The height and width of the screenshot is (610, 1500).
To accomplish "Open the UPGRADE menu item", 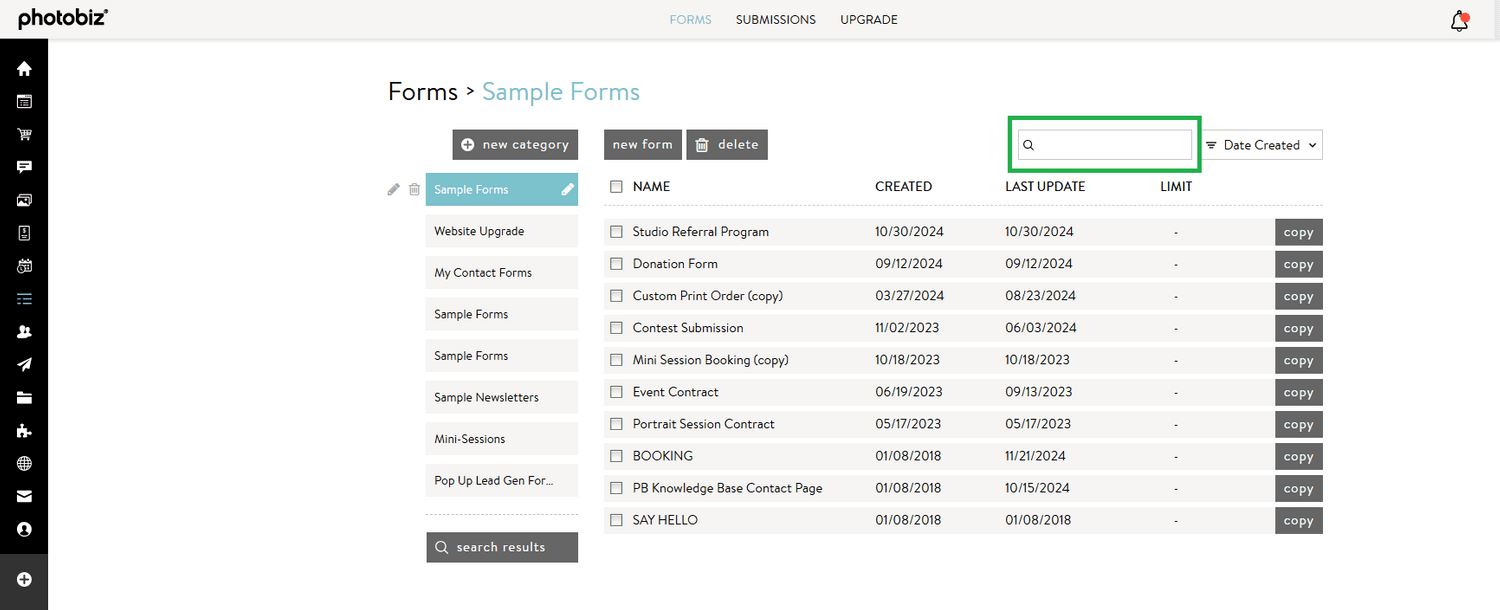I will click(x=868, y=19).
